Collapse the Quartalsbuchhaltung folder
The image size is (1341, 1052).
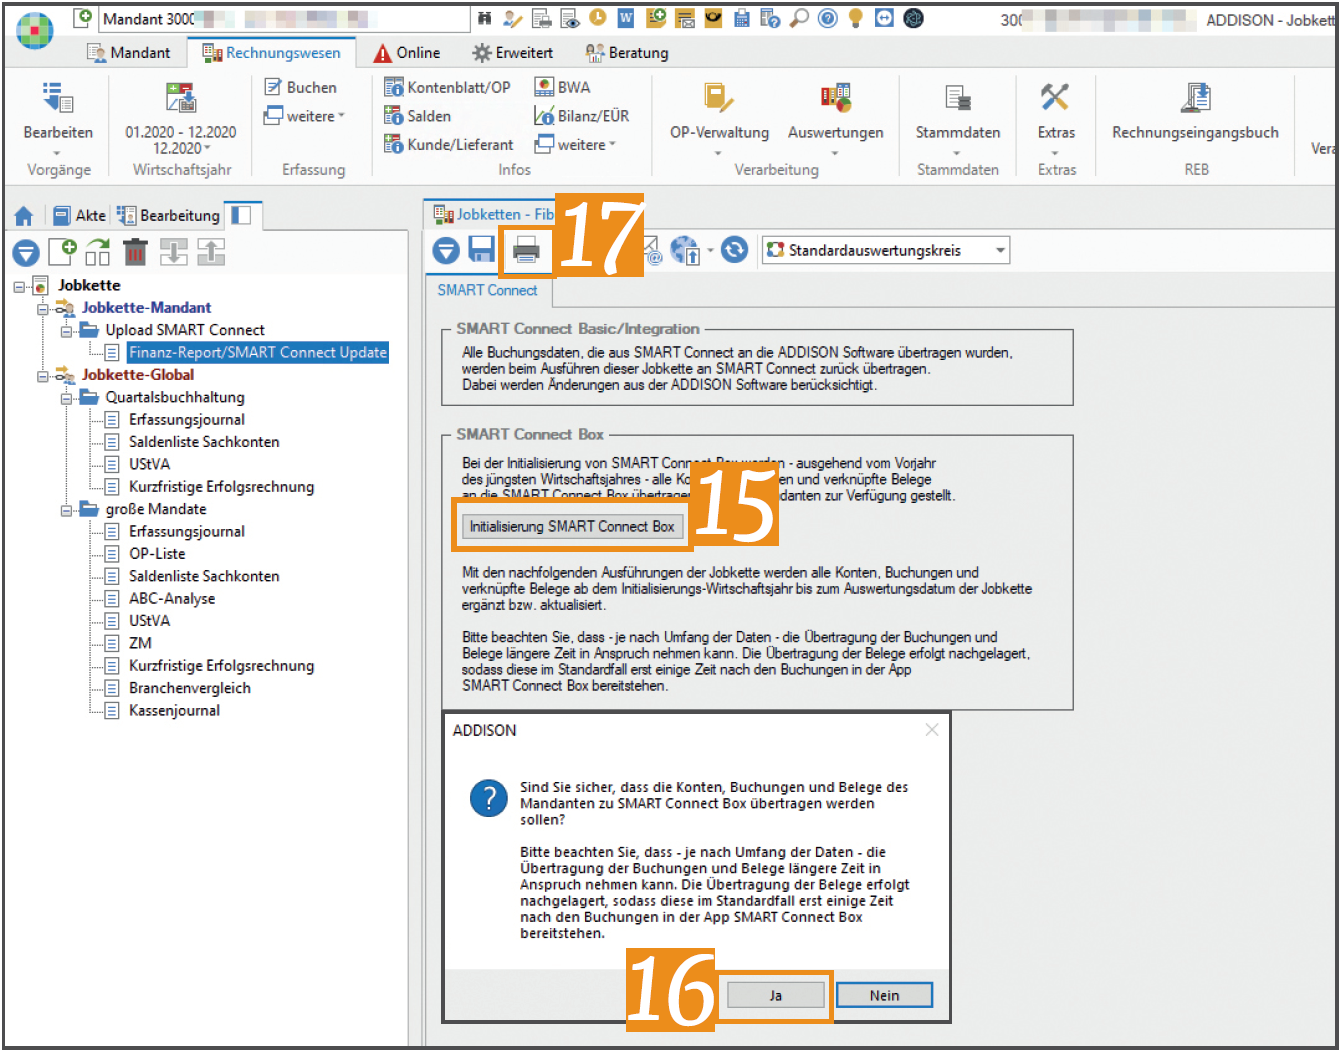click(x=66, y=398)
